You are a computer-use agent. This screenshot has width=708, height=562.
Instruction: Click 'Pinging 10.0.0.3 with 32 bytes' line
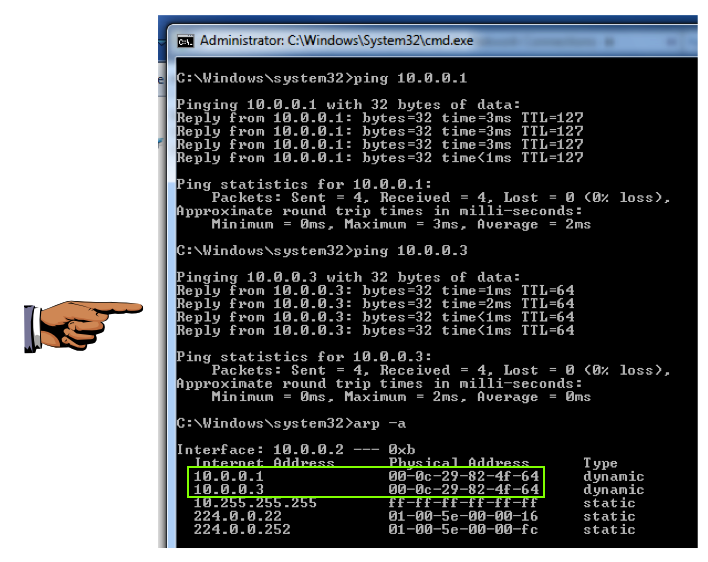(x=348, y=277)
